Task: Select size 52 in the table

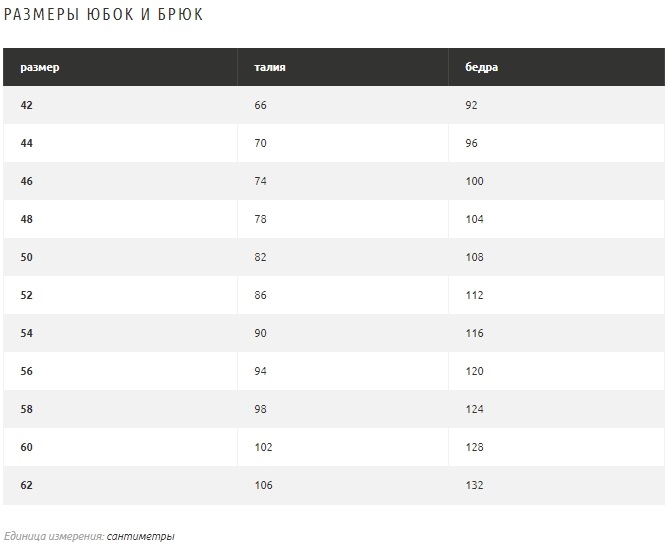Action: (26, 295)
